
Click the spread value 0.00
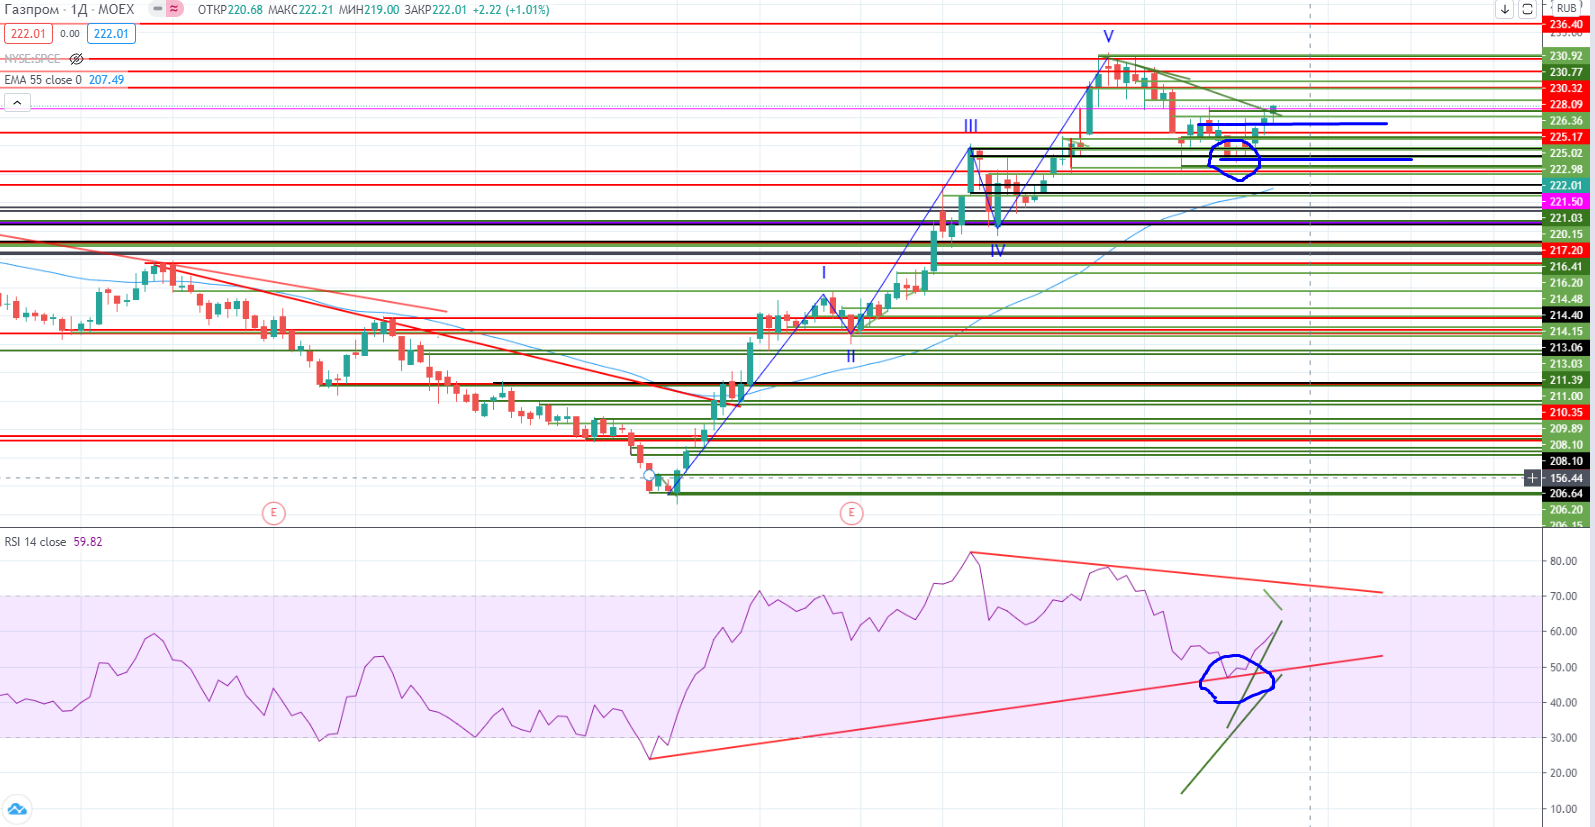70,34
